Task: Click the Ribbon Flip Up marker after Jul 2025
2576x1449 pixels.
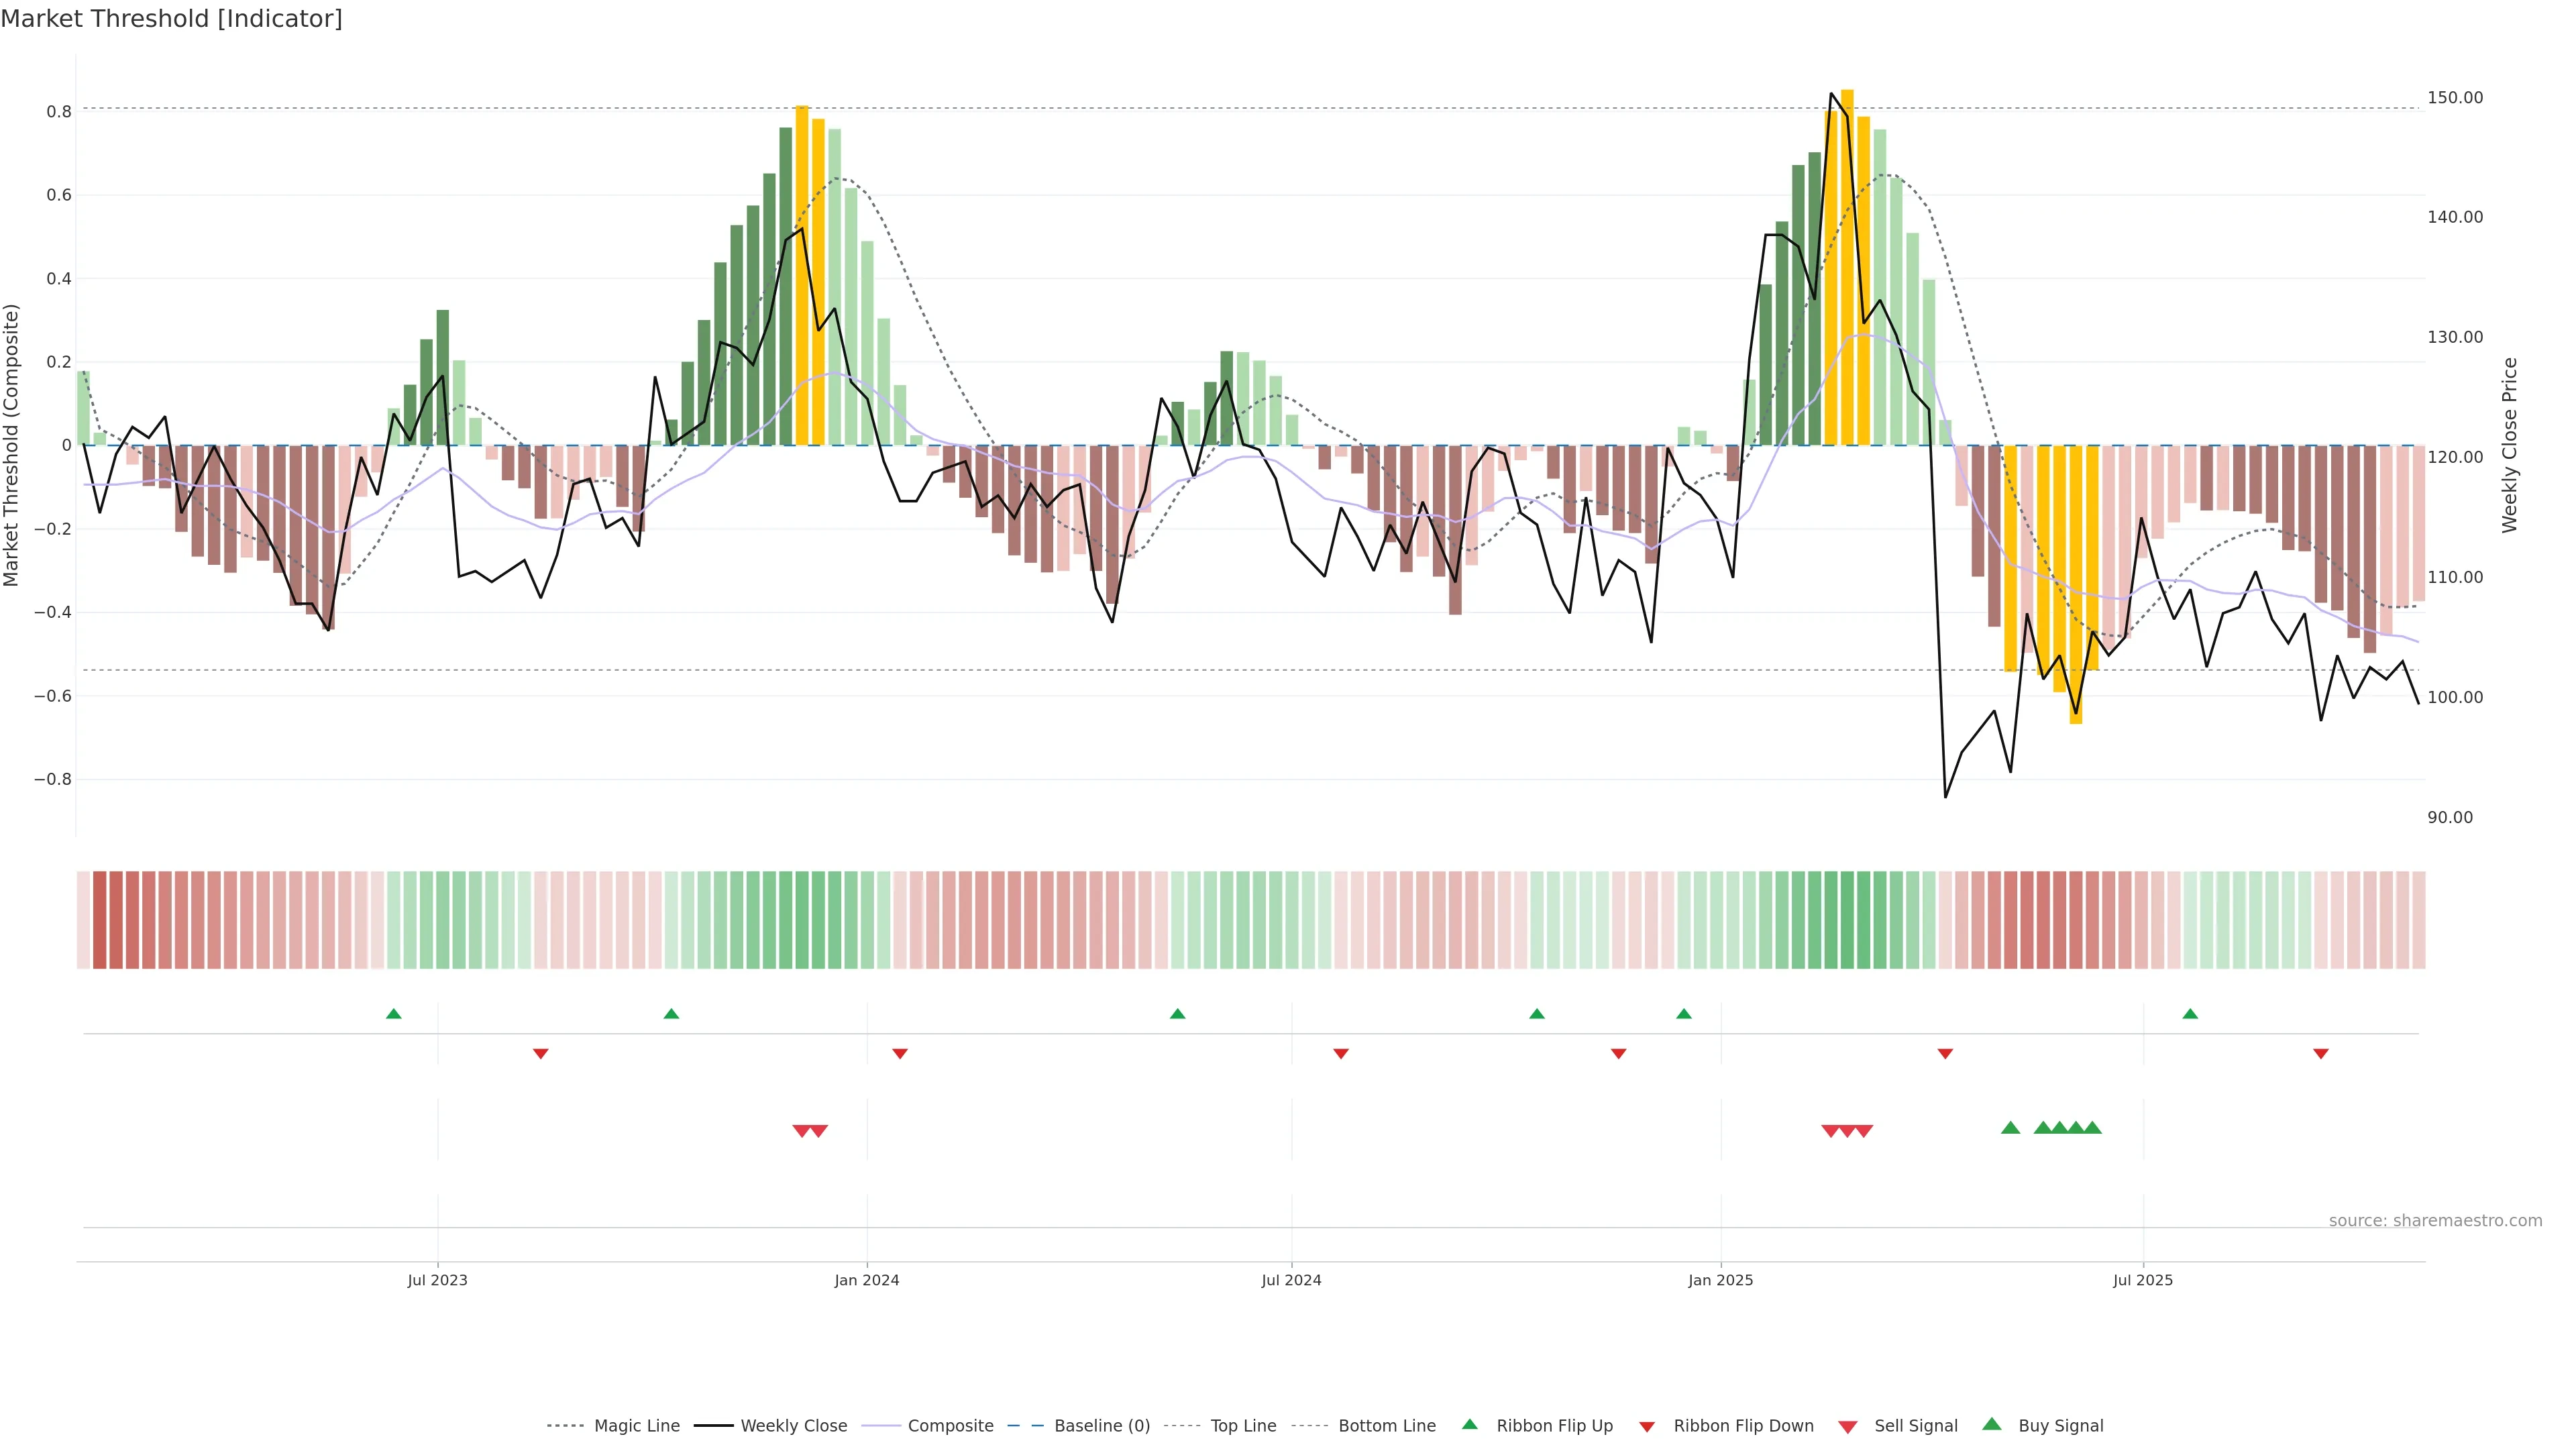Action: (x=2190, y=1014)
